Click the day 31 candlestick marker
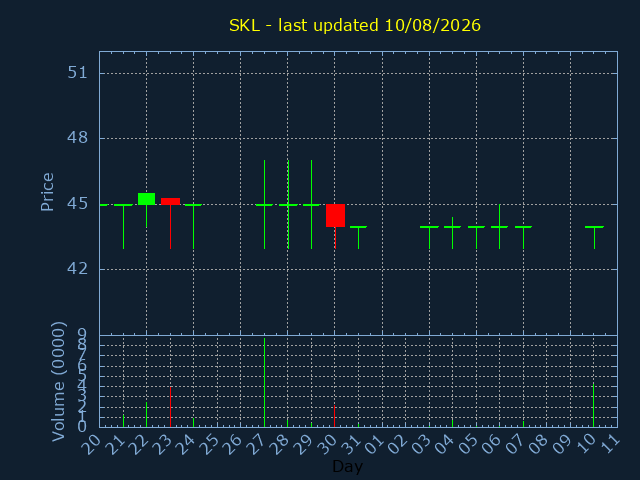Screen dimensions: 640x480 [358, 237]
